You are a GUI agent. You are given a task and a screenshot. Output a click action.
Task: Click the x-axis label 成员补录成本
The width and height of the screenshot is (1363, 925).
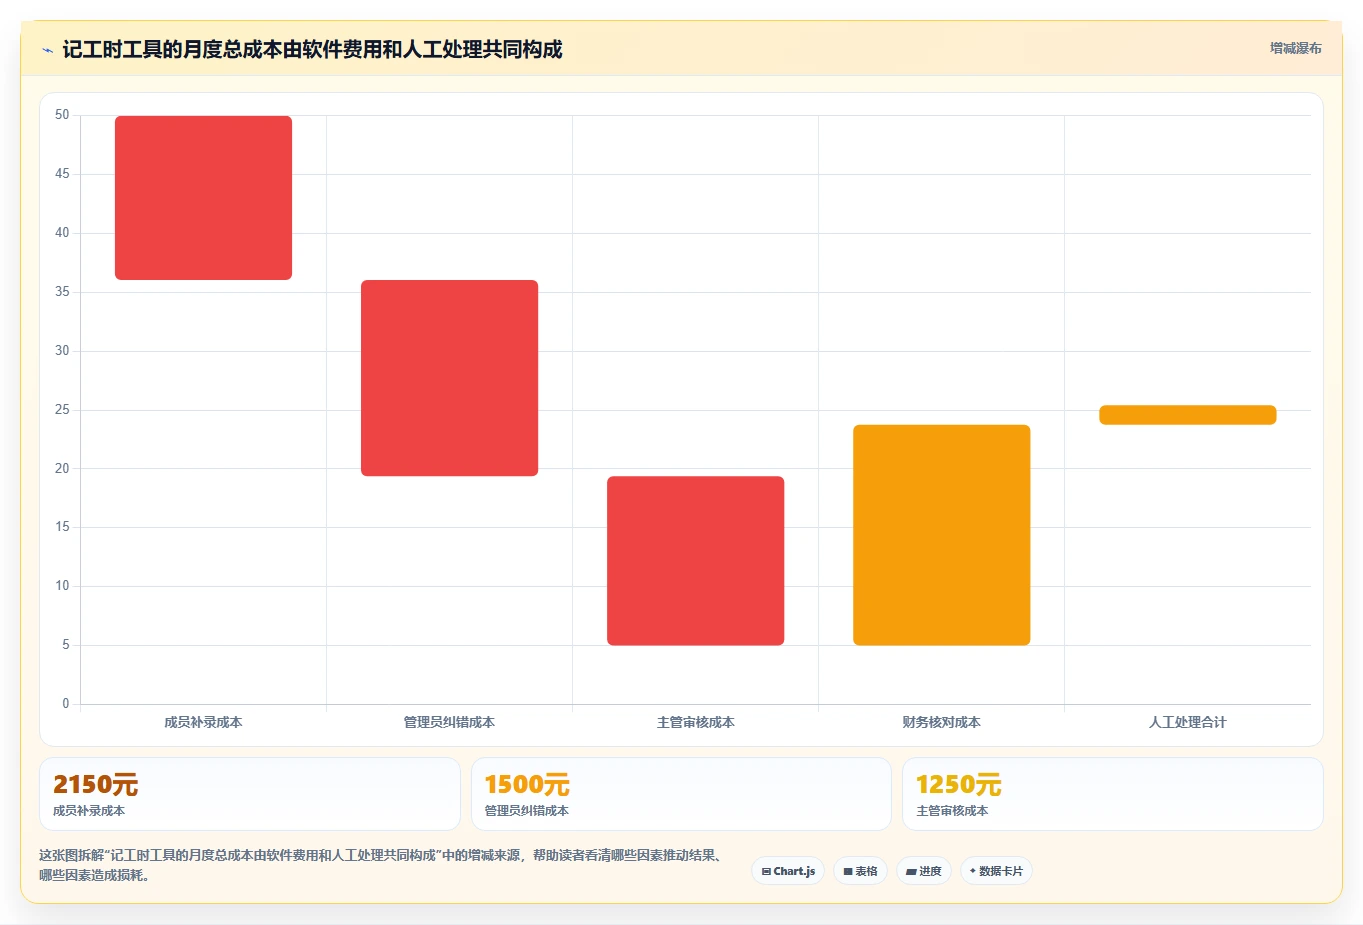click(203, 722)
